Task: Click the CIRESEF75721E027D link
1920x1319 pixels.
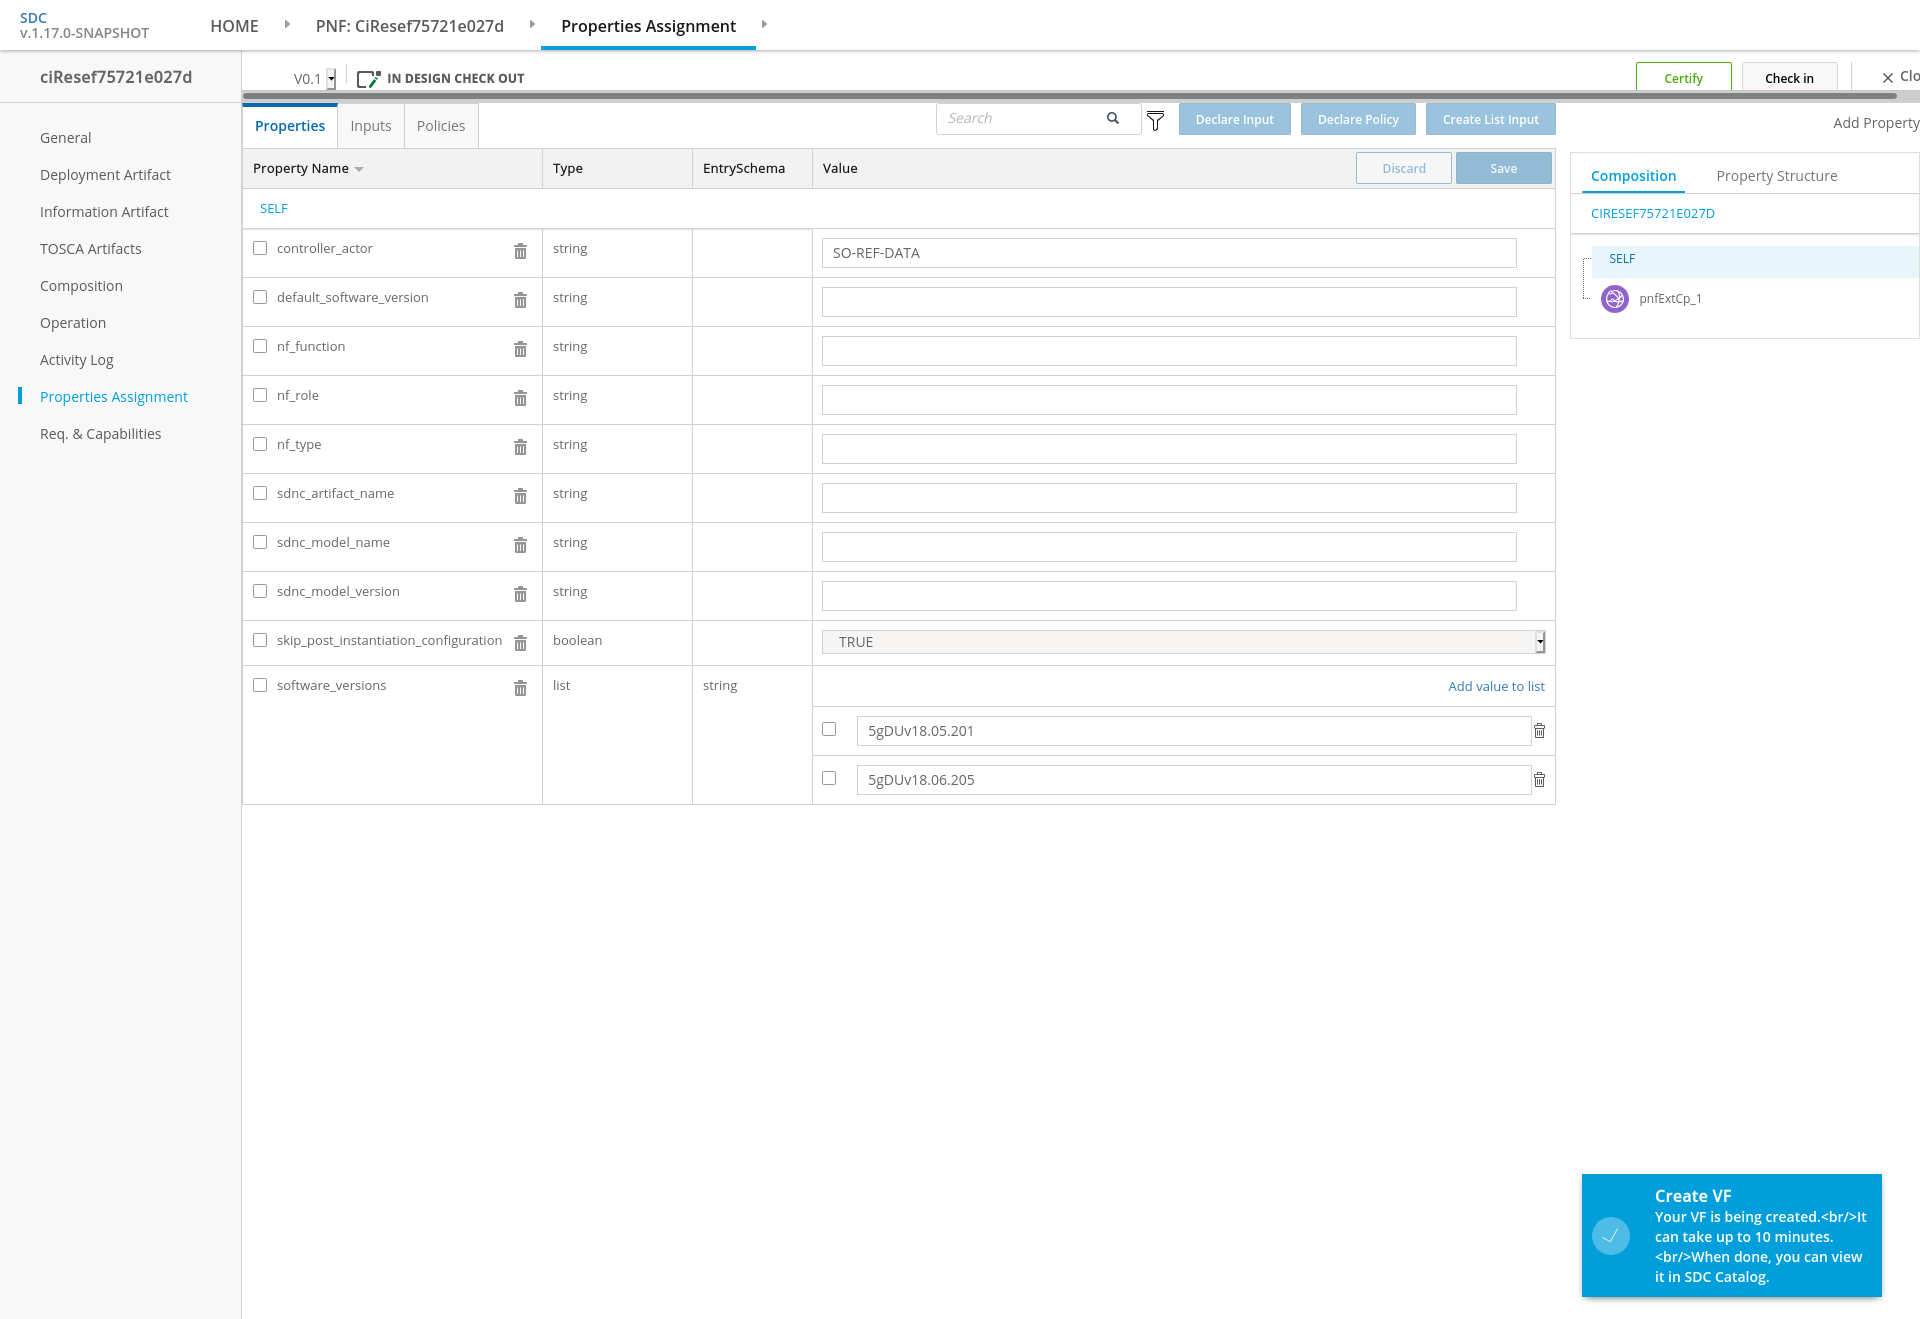Action: click(x=1653, y=214)
